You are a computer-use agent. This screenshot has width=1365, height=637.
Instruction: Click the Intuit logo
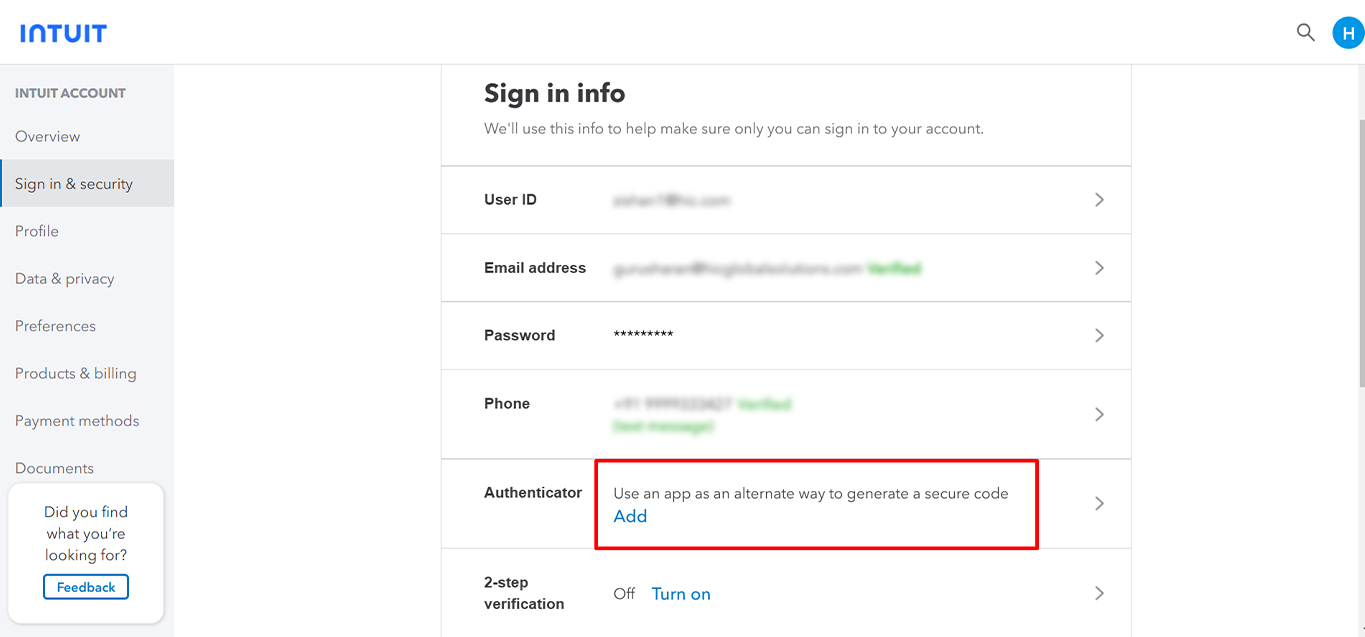(63, 33)
